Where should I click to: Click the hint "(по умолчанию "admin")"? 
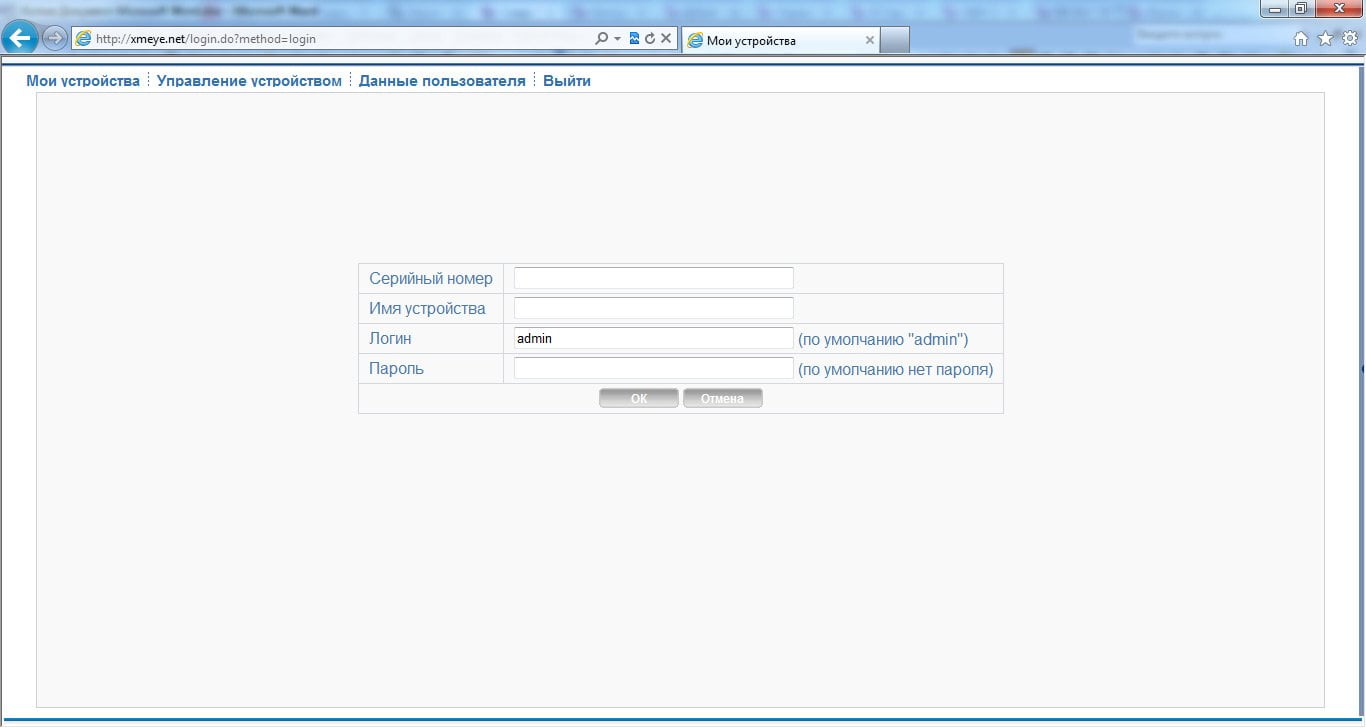(883, 340)
